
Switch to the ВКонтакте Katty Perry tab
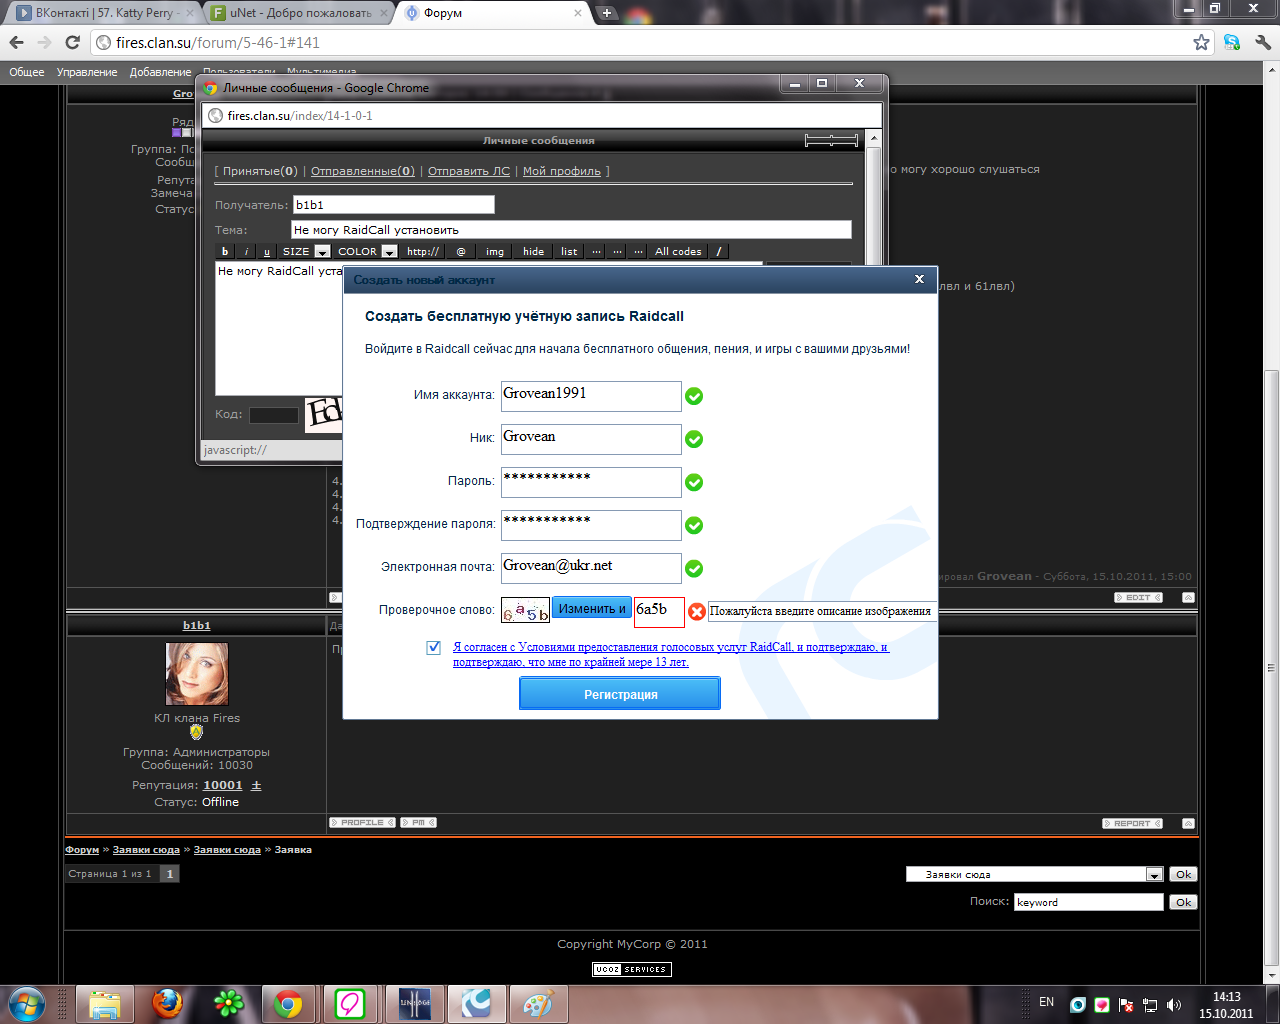tap(102, 13)
